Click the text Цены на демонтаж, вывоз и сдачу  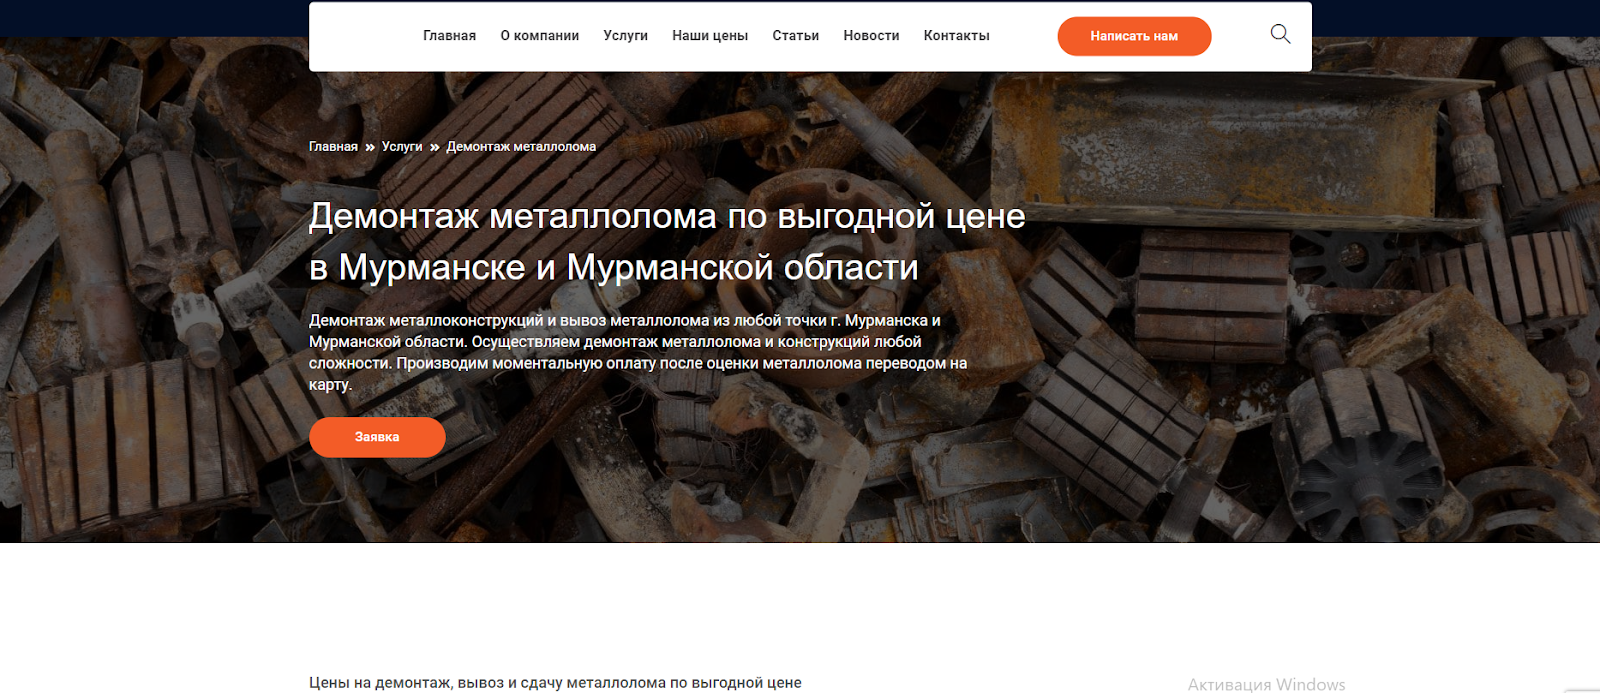[555, 683]
